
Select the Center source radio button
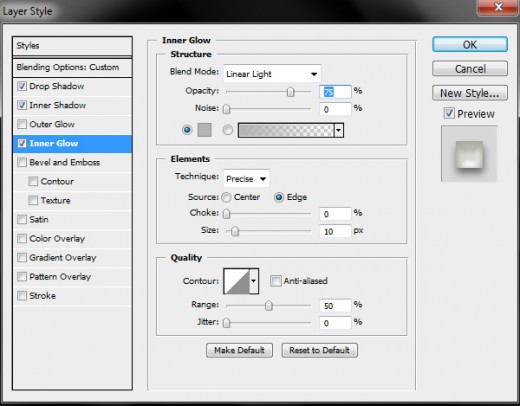[226, 197]
